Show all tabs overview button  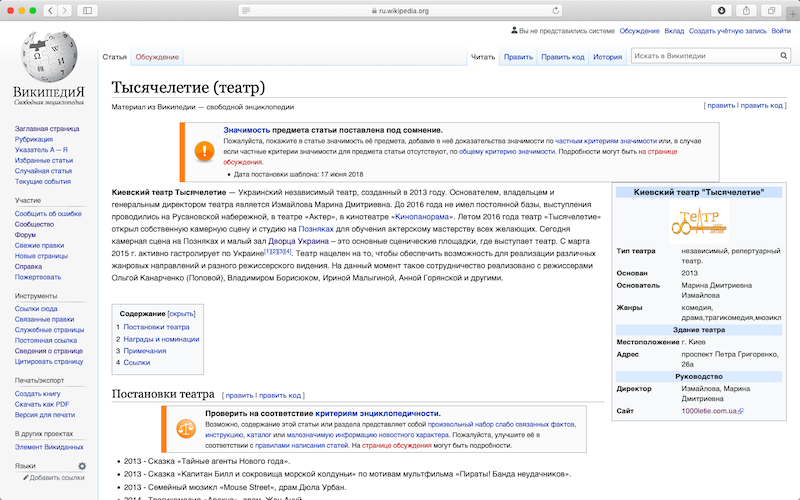coord(771,10)
